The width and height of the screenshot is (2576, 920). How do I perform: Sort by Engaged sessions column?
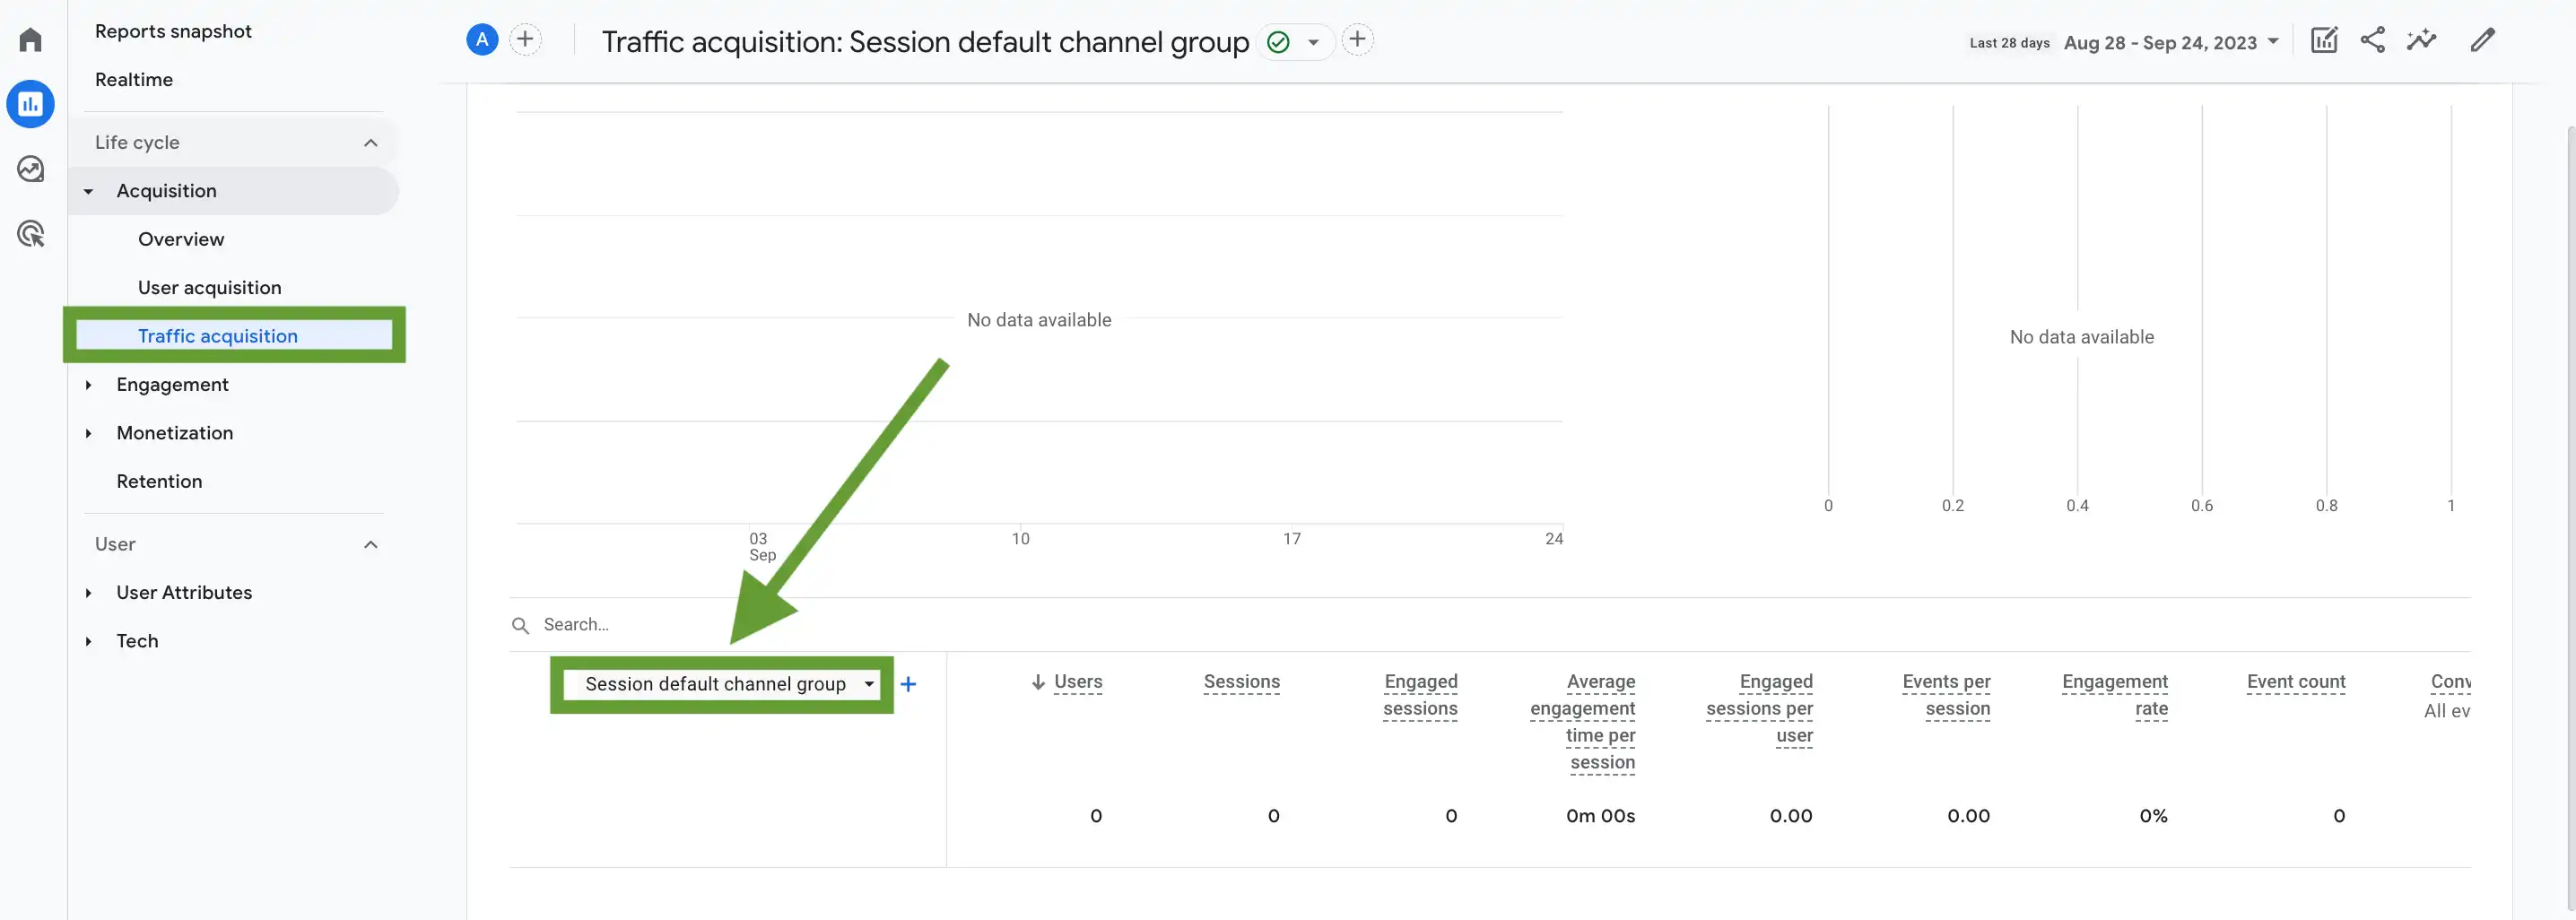(1420, 695)
